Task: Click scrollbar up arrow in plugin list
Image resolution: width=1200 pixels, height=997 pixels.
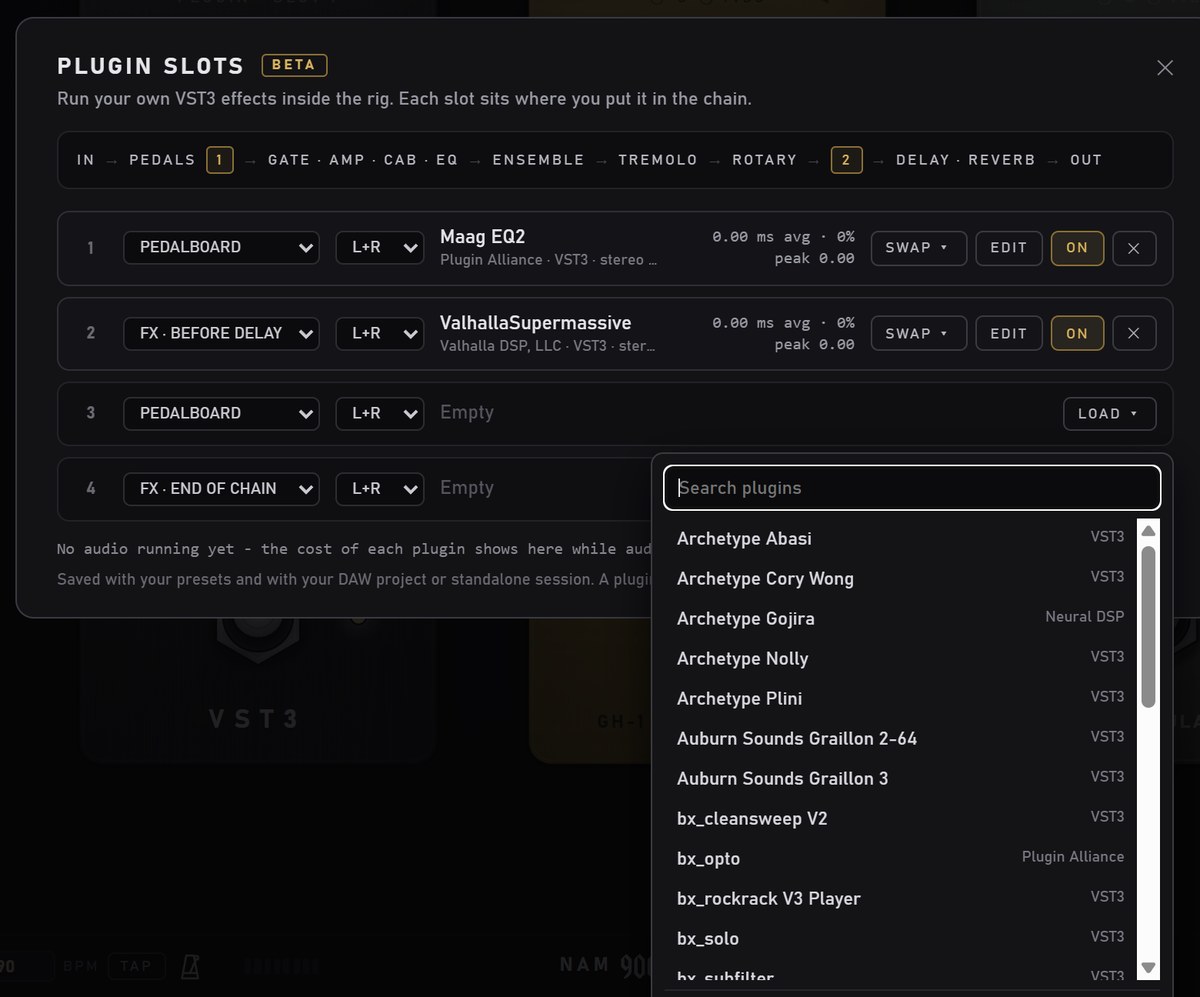Action: pos(1148,531)
